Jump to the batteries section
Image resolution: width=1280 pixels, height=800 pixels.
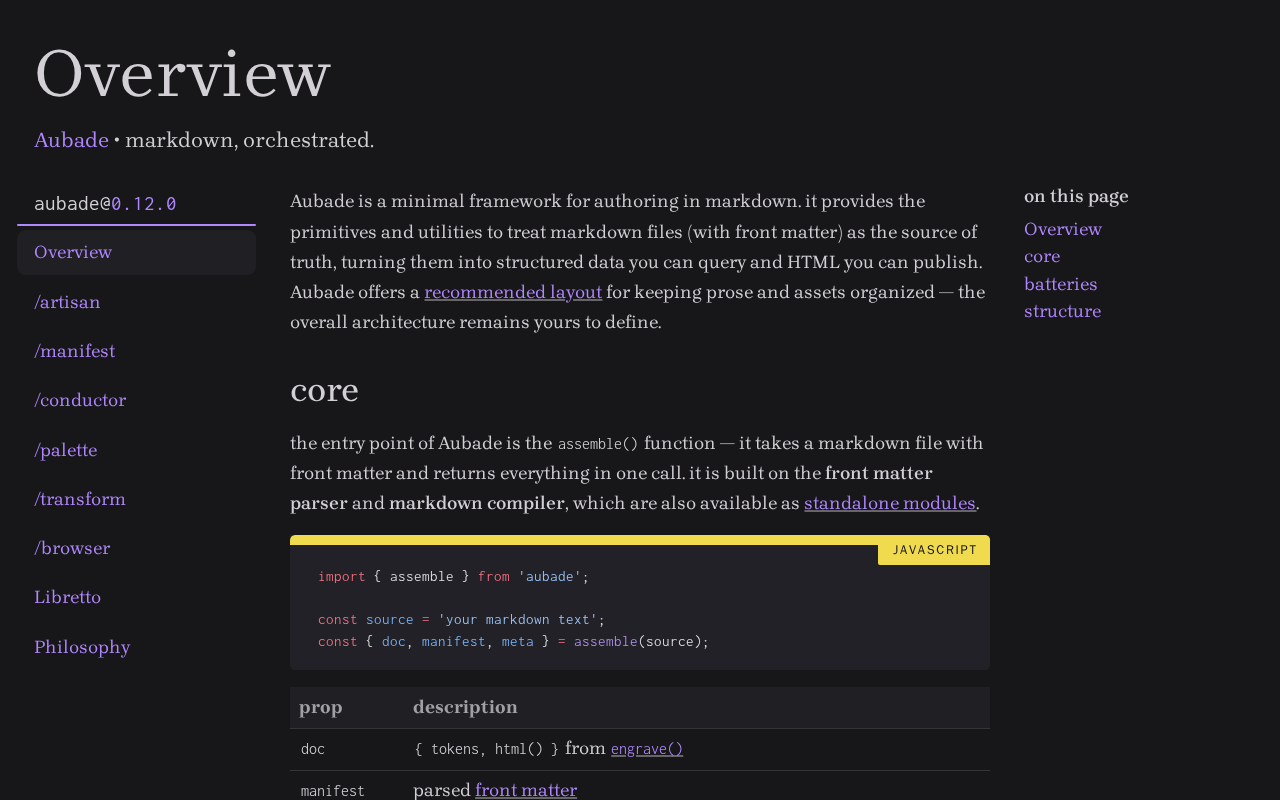click(x=1061, y=284)
